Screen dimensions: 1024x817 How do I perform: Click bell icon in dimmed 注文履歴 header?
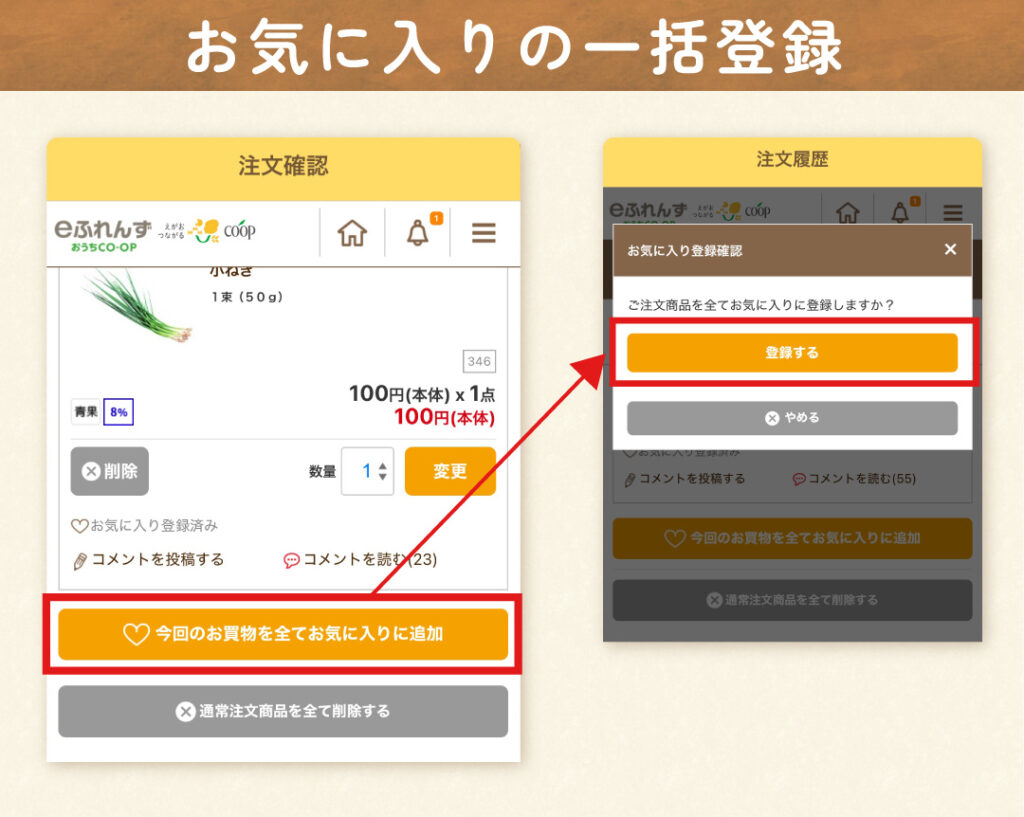[x=901, y=212]
